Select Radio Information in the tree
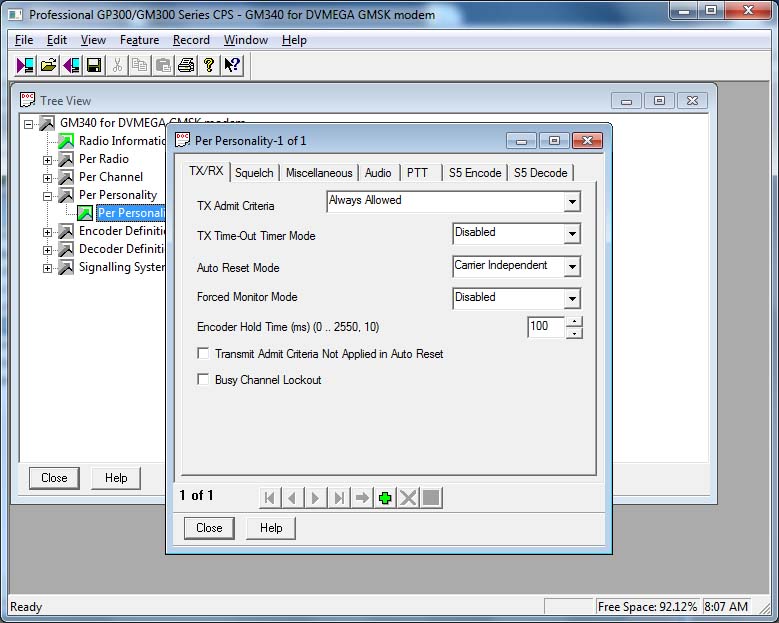The image size is (779, 623). pos(122,141)
